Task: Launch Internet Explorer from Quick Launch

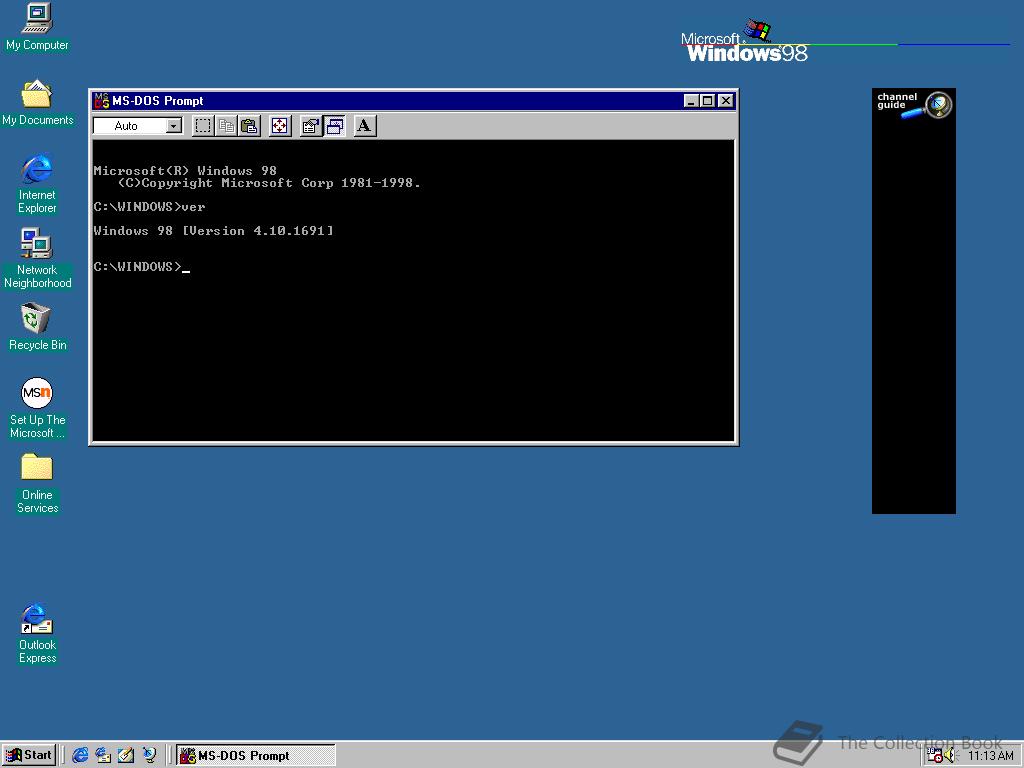Action: pyautogui.click(x=80, y=755)
